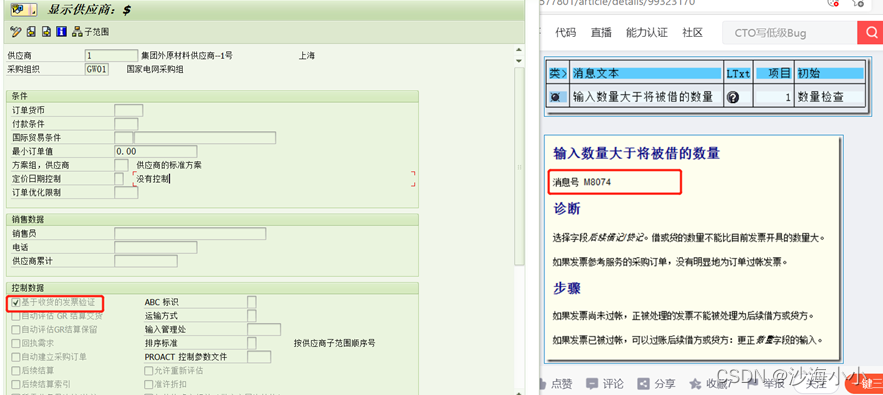Click the 输入管理处 input field
Viewport: 883px width, 395px height.
click(x=264, y=330)
